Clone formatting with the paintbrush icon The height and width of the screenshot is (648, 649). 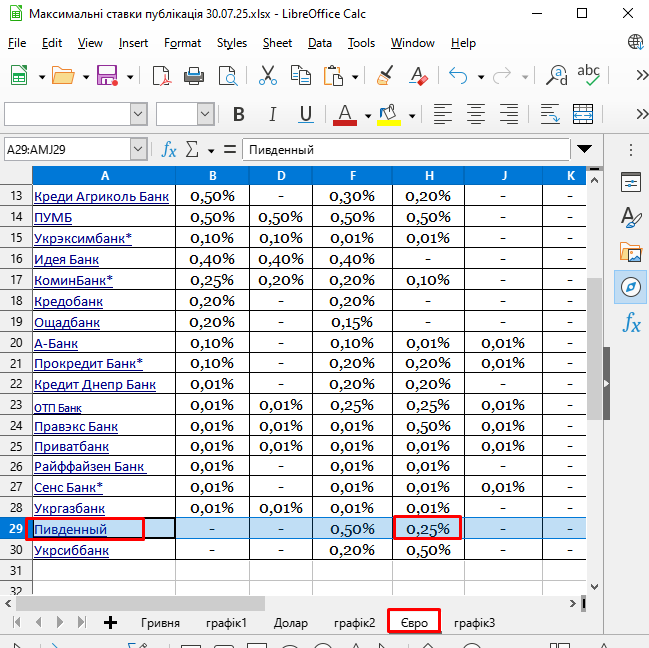point(385,76)
